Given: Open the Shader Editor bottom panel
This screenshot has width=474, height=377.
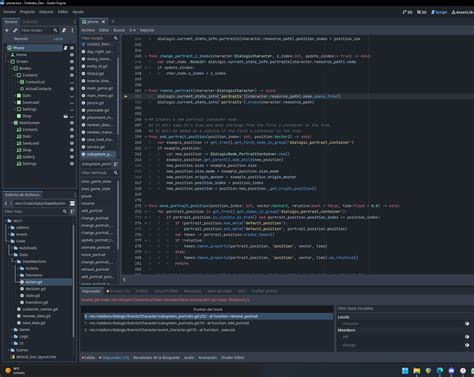Looking at the screenshot, I should [x=233, y=358].
